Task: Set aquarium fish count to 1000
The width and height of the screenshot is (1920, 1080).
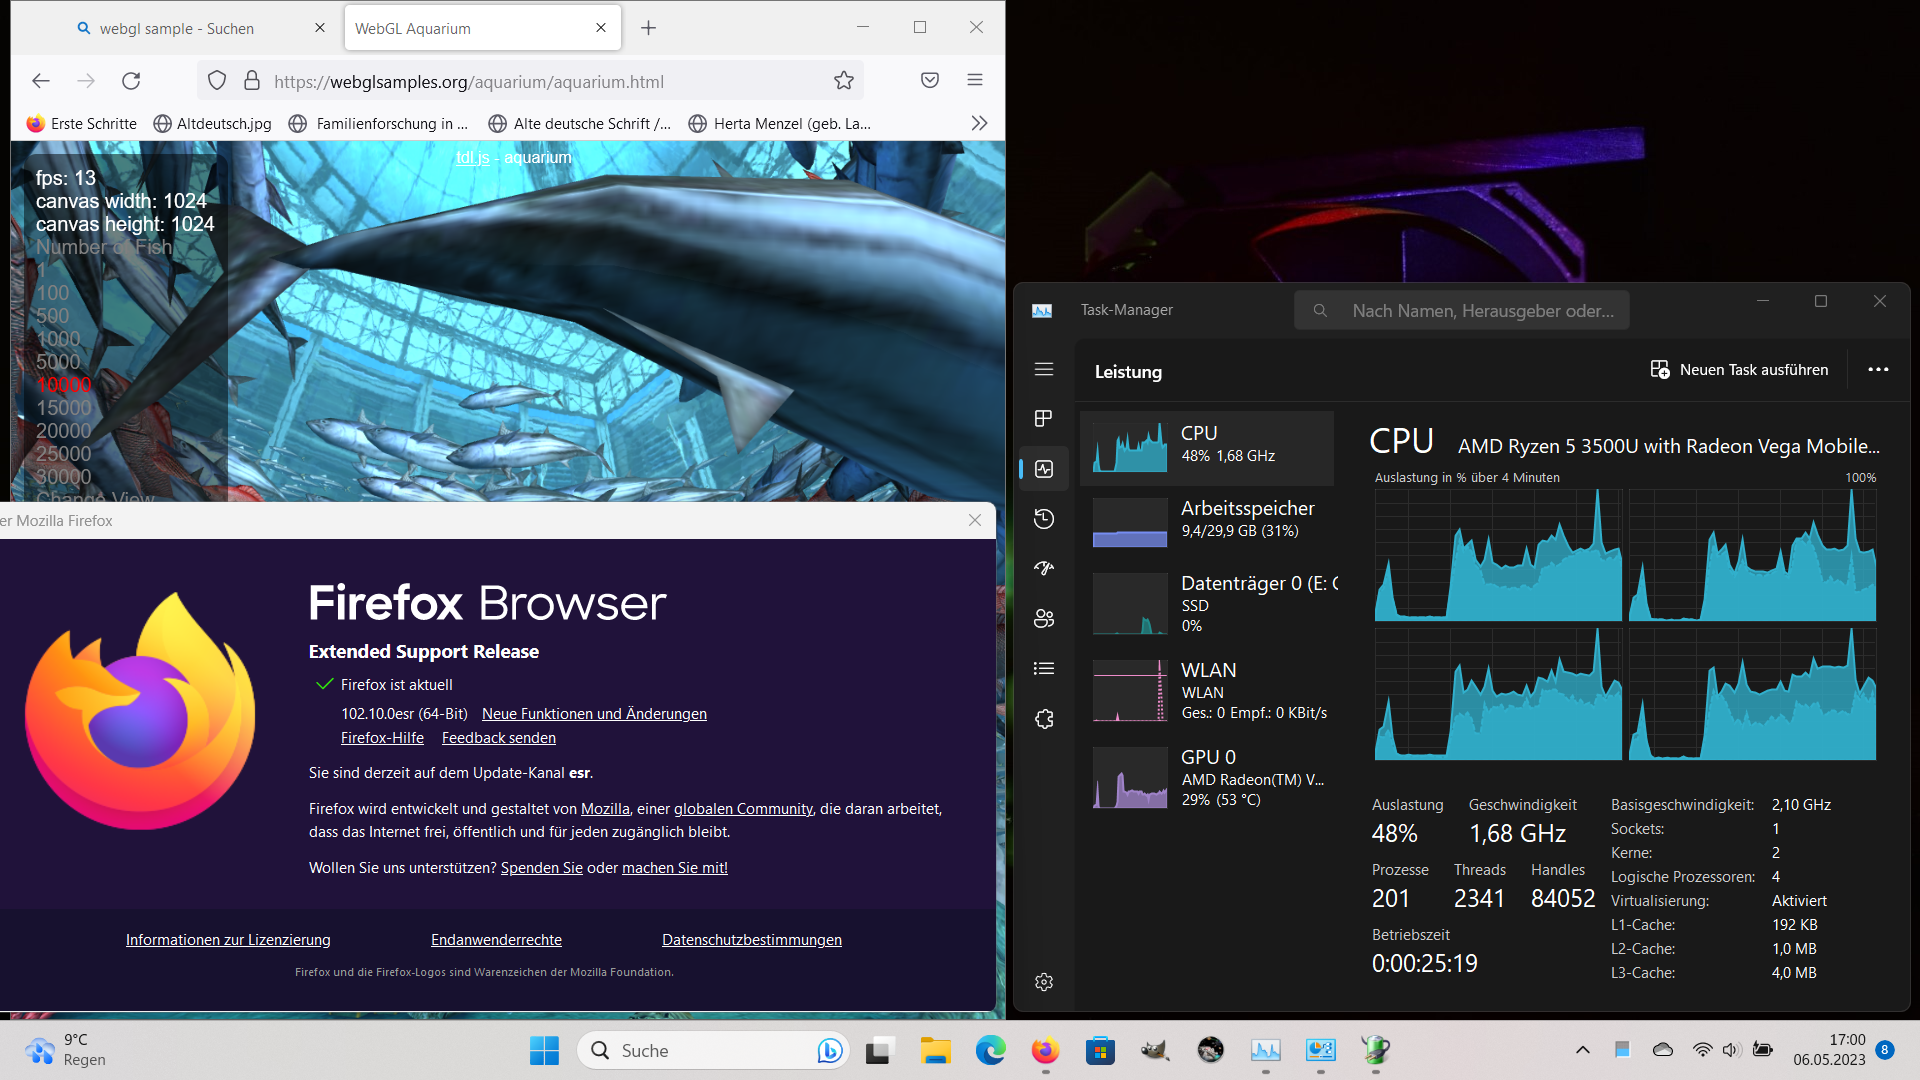Action: (x=58, y=339)
